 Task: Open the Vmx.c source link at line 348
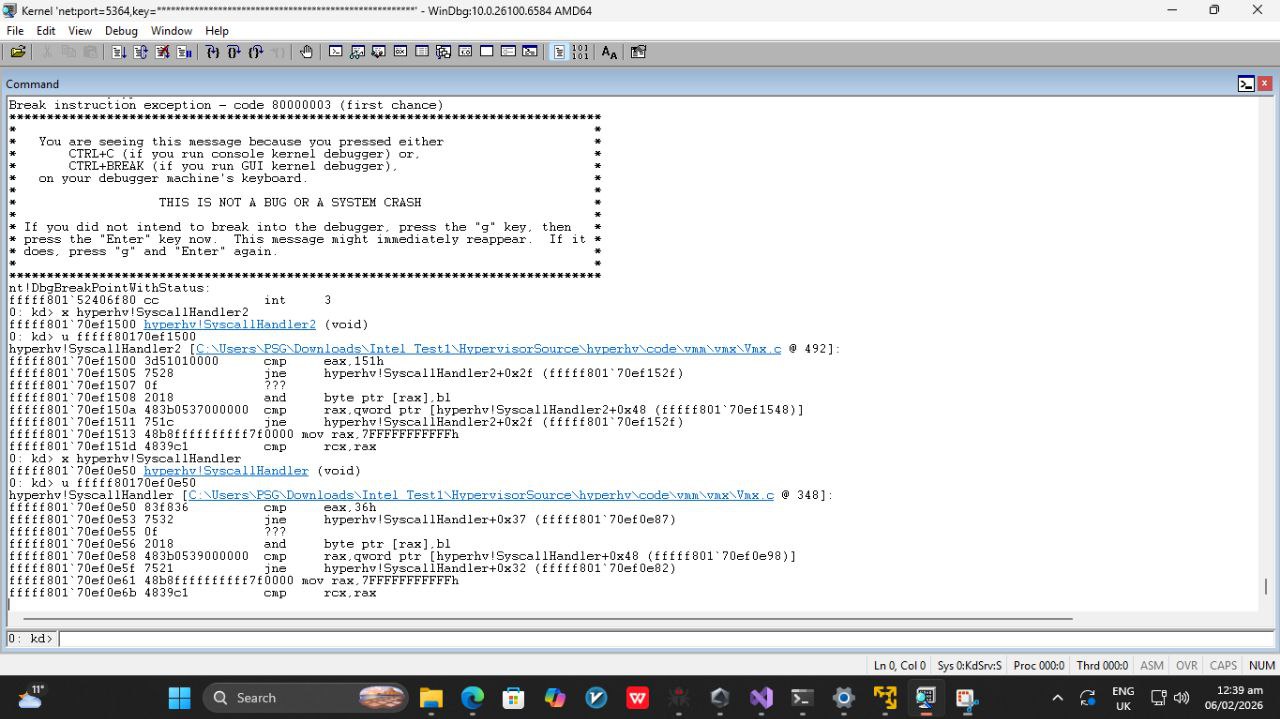pyautogui.click(x=479, y=495)
